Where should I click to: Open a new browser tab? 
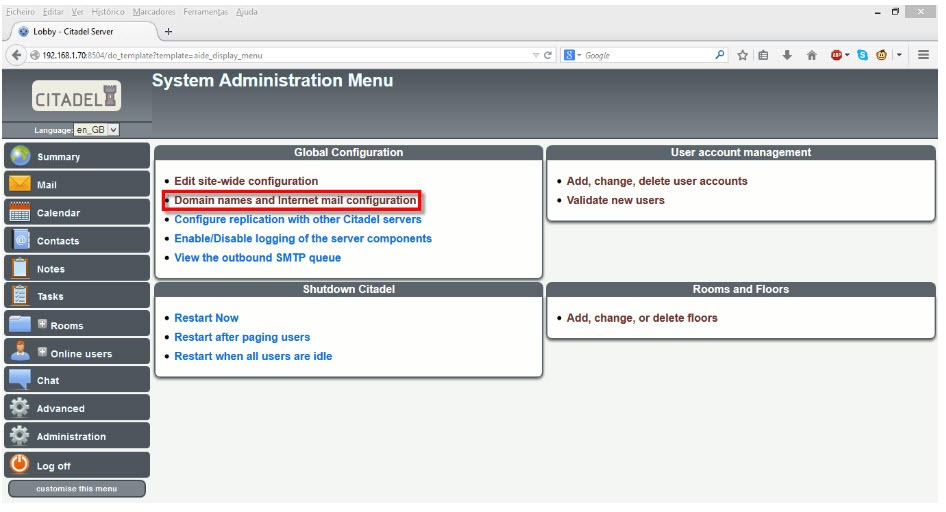(168, 32)
